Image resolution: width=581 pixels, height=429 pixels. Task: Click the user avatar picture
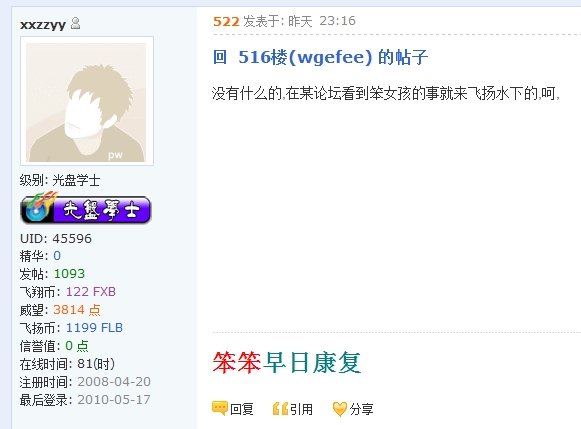coord(87,101)
